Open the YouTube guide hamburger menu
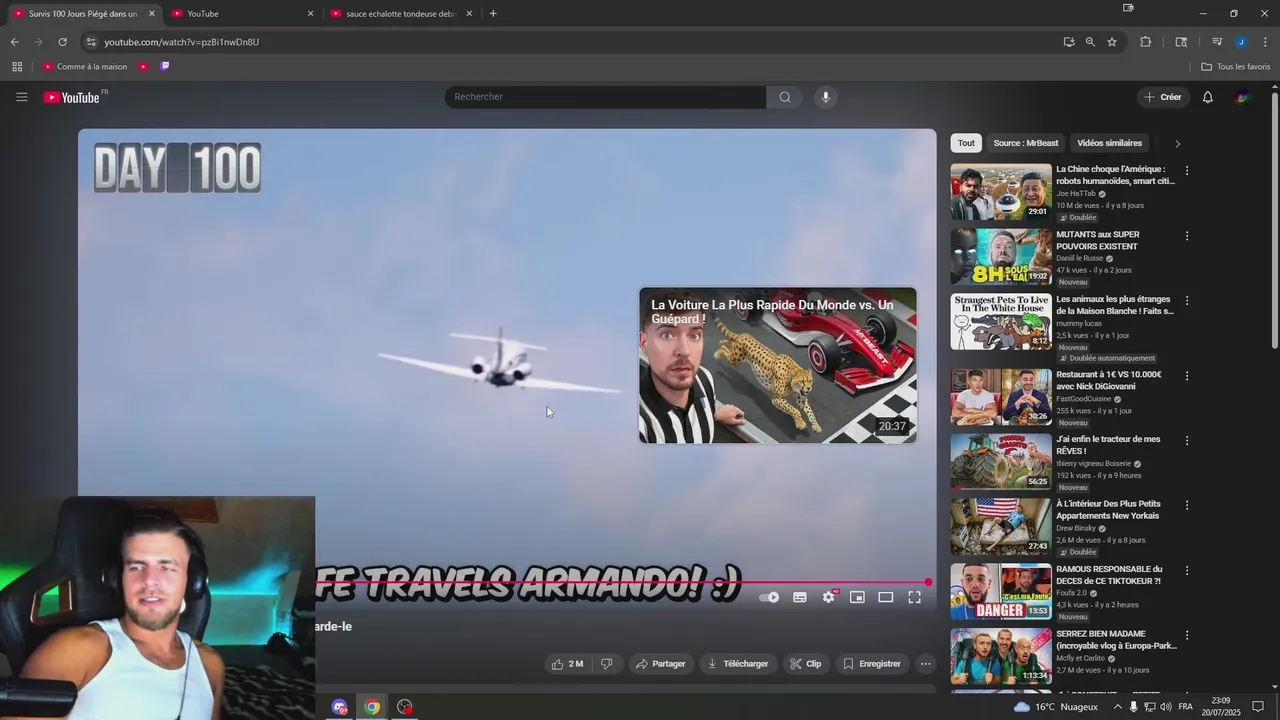Screen dimensions: 1280x720 click(21, 97)
